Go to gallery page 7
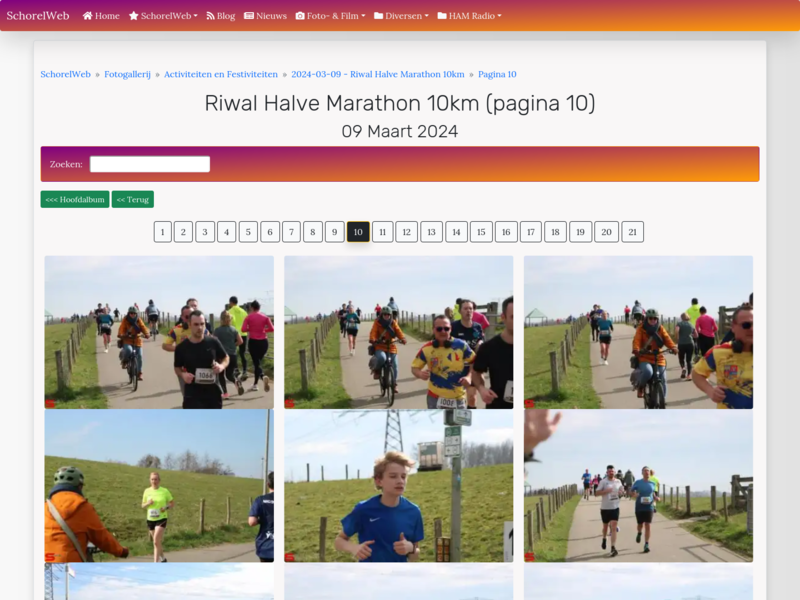This screenshot has width=800, height=600. tap(291, 232)
